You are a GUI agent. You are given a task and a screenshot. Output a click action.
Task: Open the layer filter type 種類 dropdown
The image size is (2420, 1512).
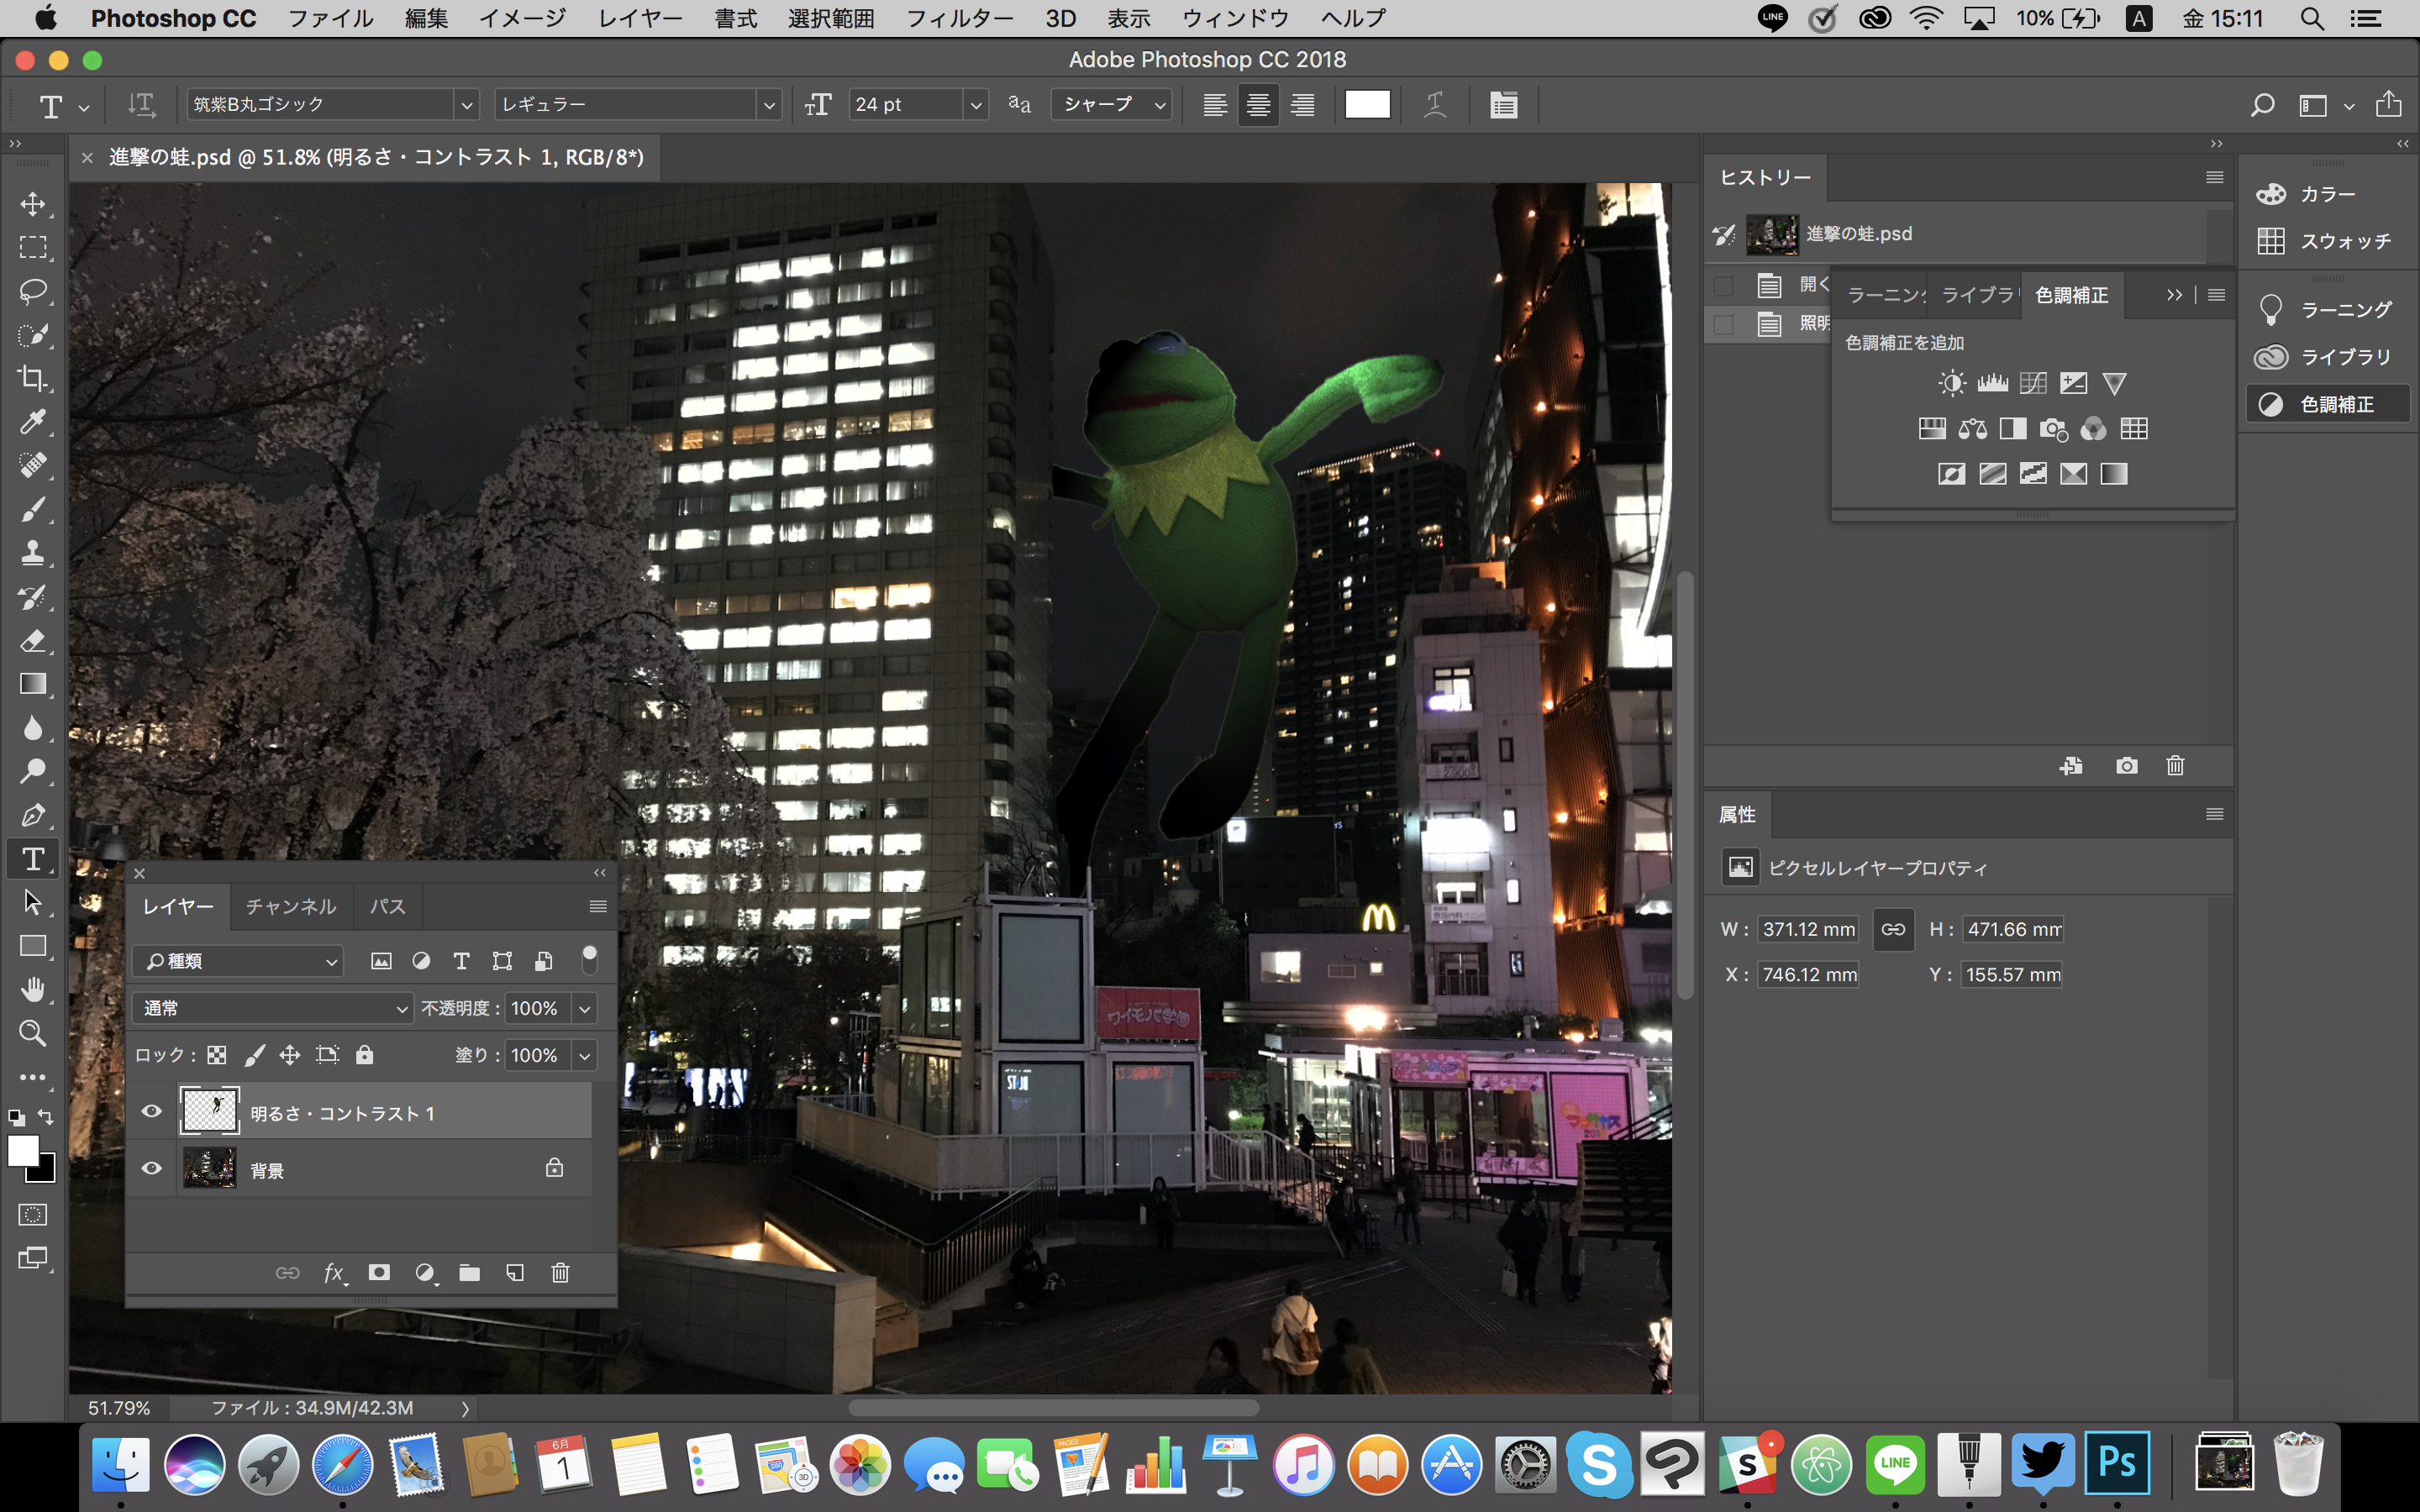tap(238, 961)
